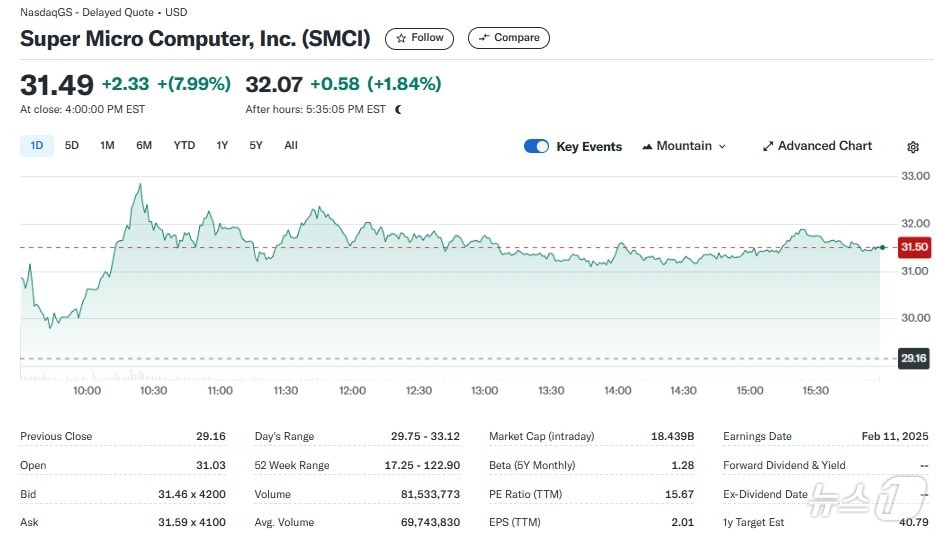Image resolution: width=937 pixels, height=533 pixels.
Task: Click the chart peak near 10:30
Action: (x=140, y=185)
